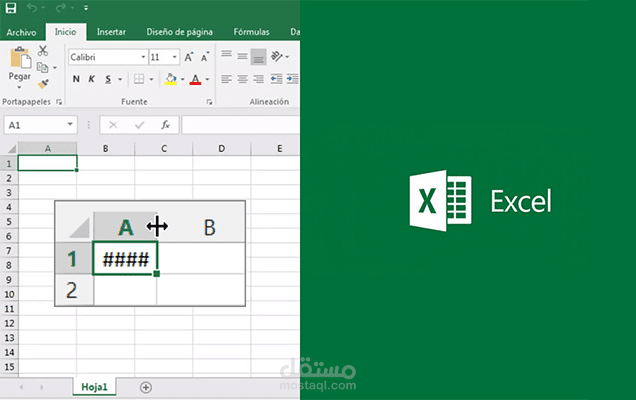
Task: Open the Copy options arrow
Action: [55, 68]
